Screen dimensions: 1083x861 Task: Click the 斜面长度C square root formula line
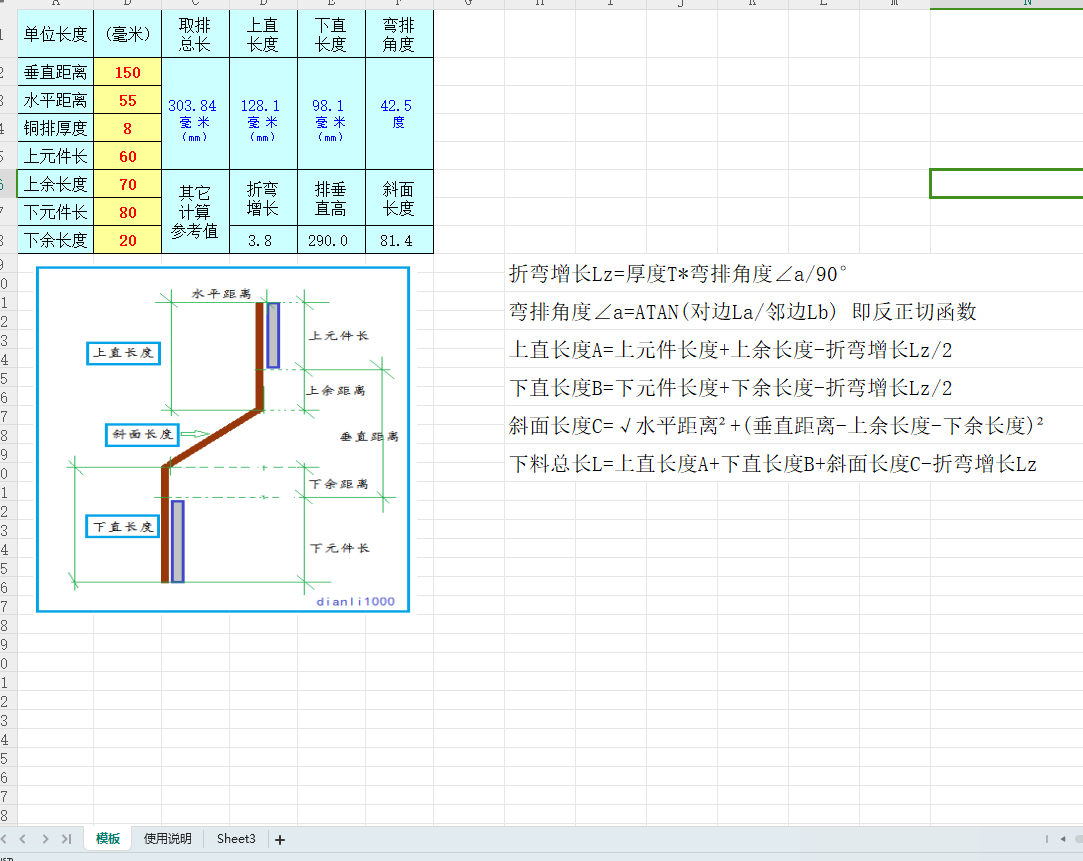click(x=776, y=426)
